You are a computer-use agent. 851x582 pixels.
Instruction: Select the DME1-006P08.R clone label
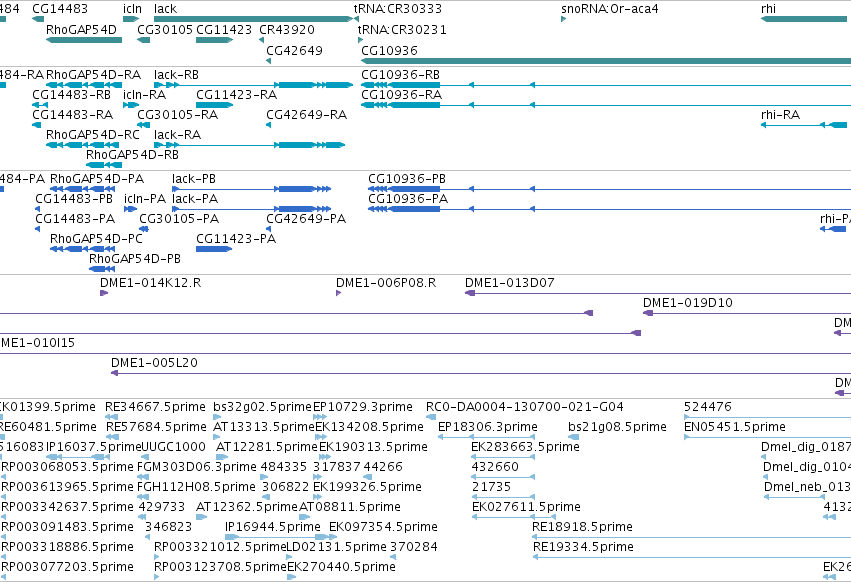pyautogui.click(x=386, y=283)
